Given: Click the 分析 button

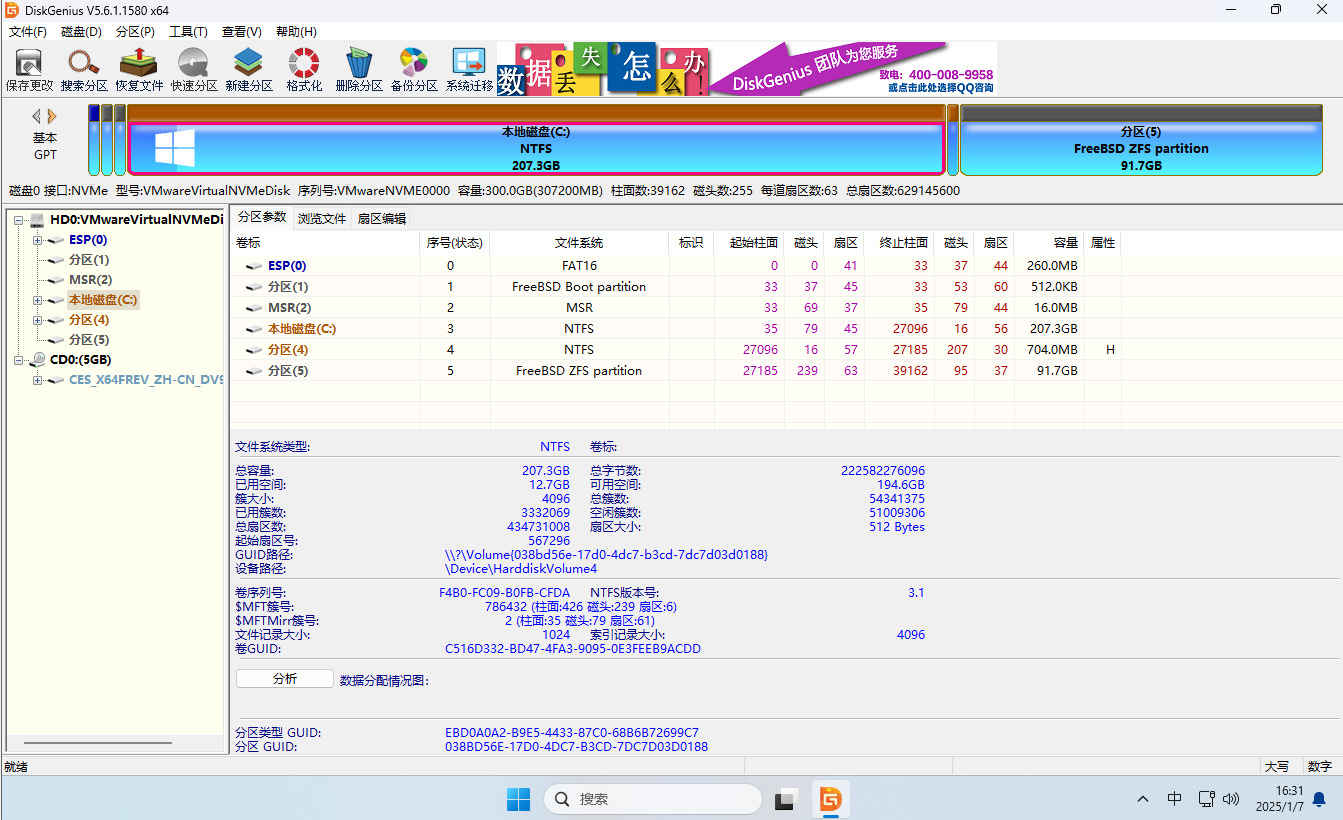Looking at the screenshot, I should (x=285, y=679).
